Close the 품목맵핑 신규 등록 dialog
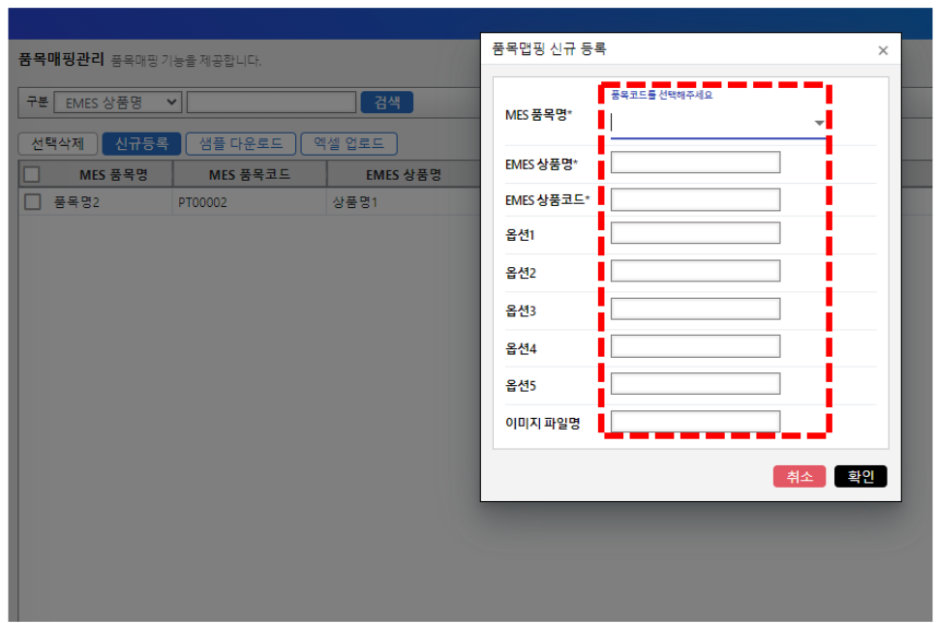The height and width of the screenshot is (623, 936). pyautogui.click(x=883, y=51)
